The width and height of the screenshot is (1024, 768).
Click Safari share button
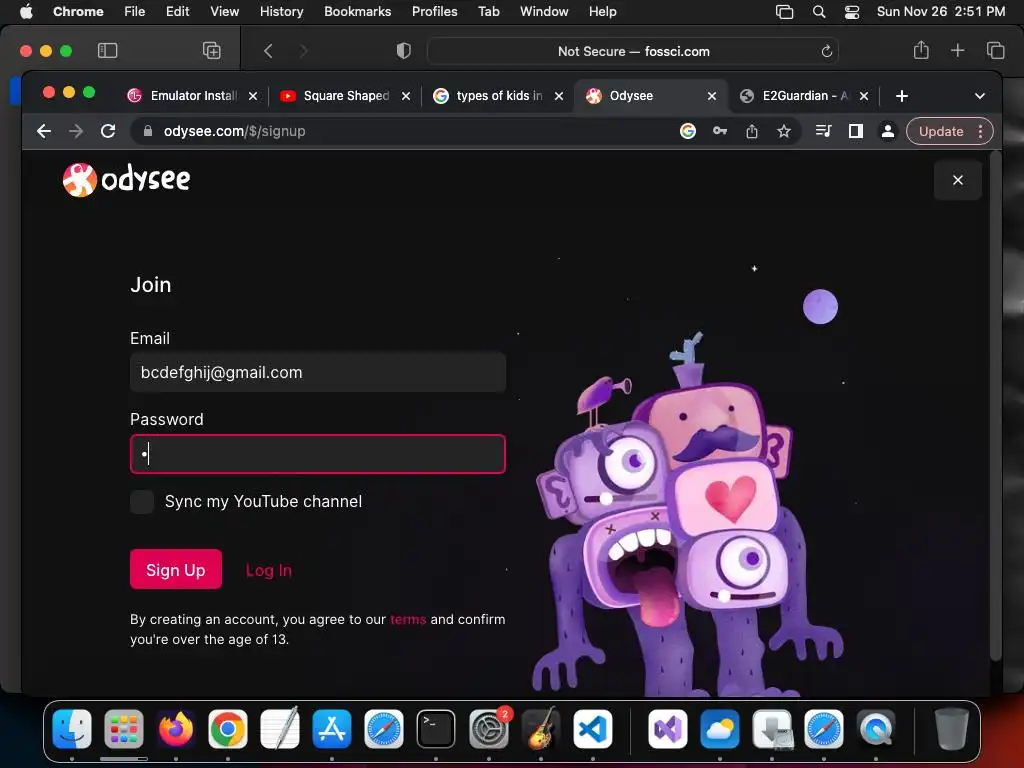pos(921,50)
